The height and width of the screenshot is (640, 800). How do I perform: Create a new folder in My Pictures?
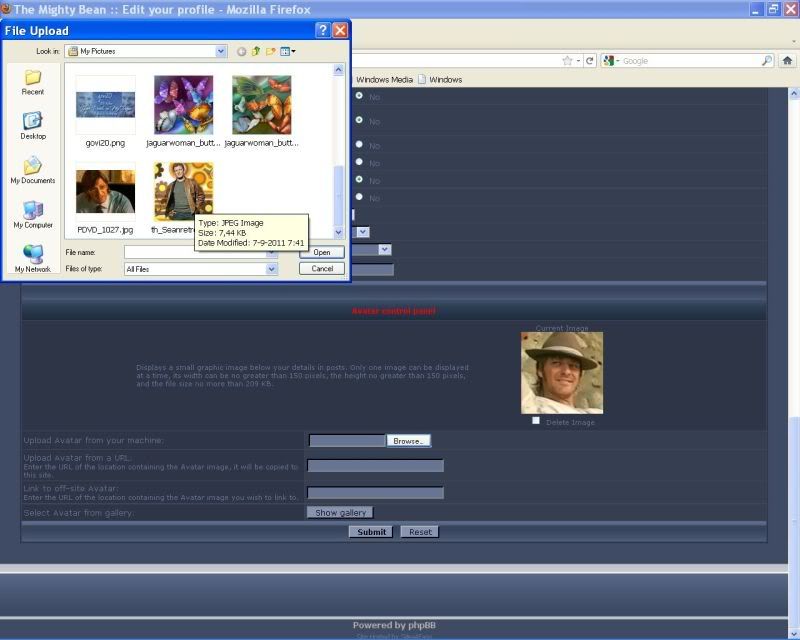(270, 51)
